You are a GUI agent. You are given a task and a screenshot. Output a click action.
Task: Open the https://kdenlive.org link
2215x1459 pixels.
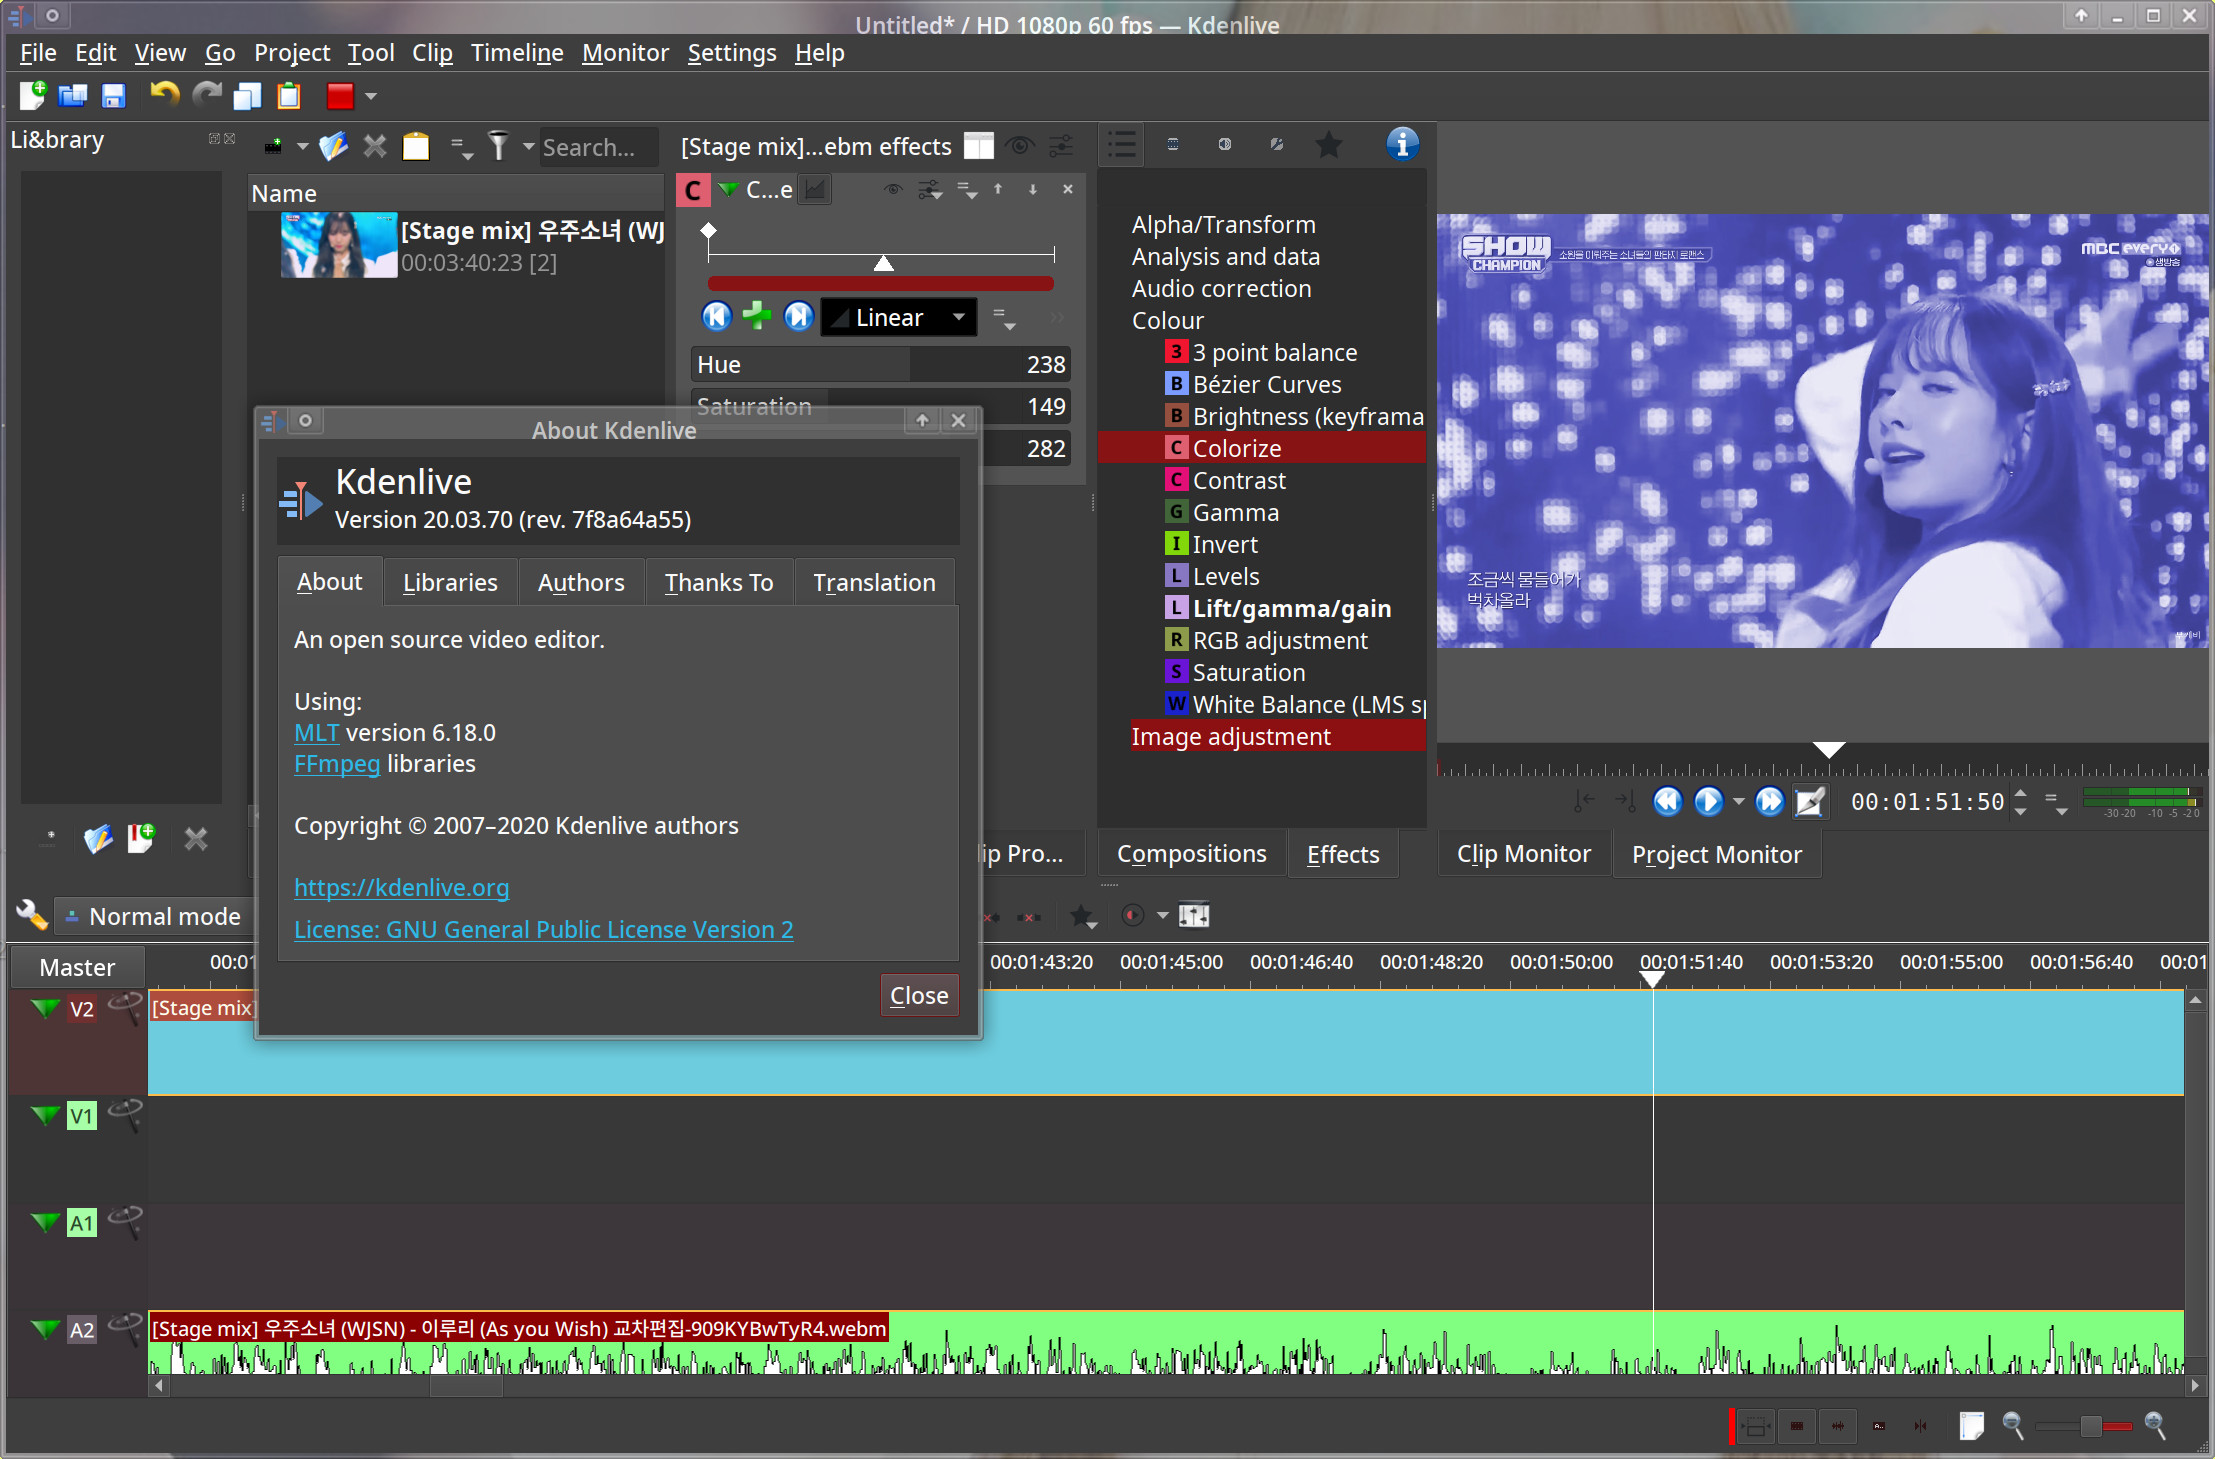pyautogui.click(x=402, y=887)
